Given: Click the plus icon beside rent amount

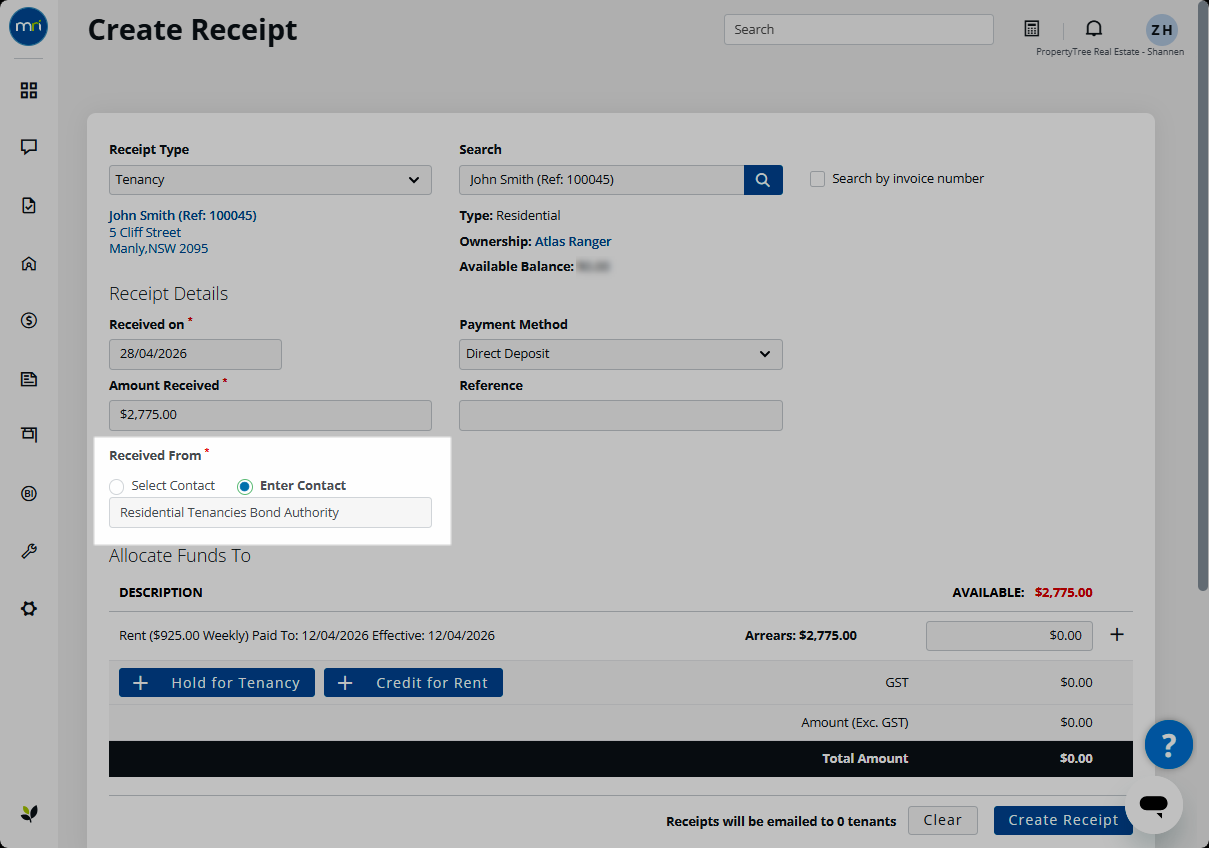Looking at the screenshot, I should pyautogui.click(x=1118, y=635).
